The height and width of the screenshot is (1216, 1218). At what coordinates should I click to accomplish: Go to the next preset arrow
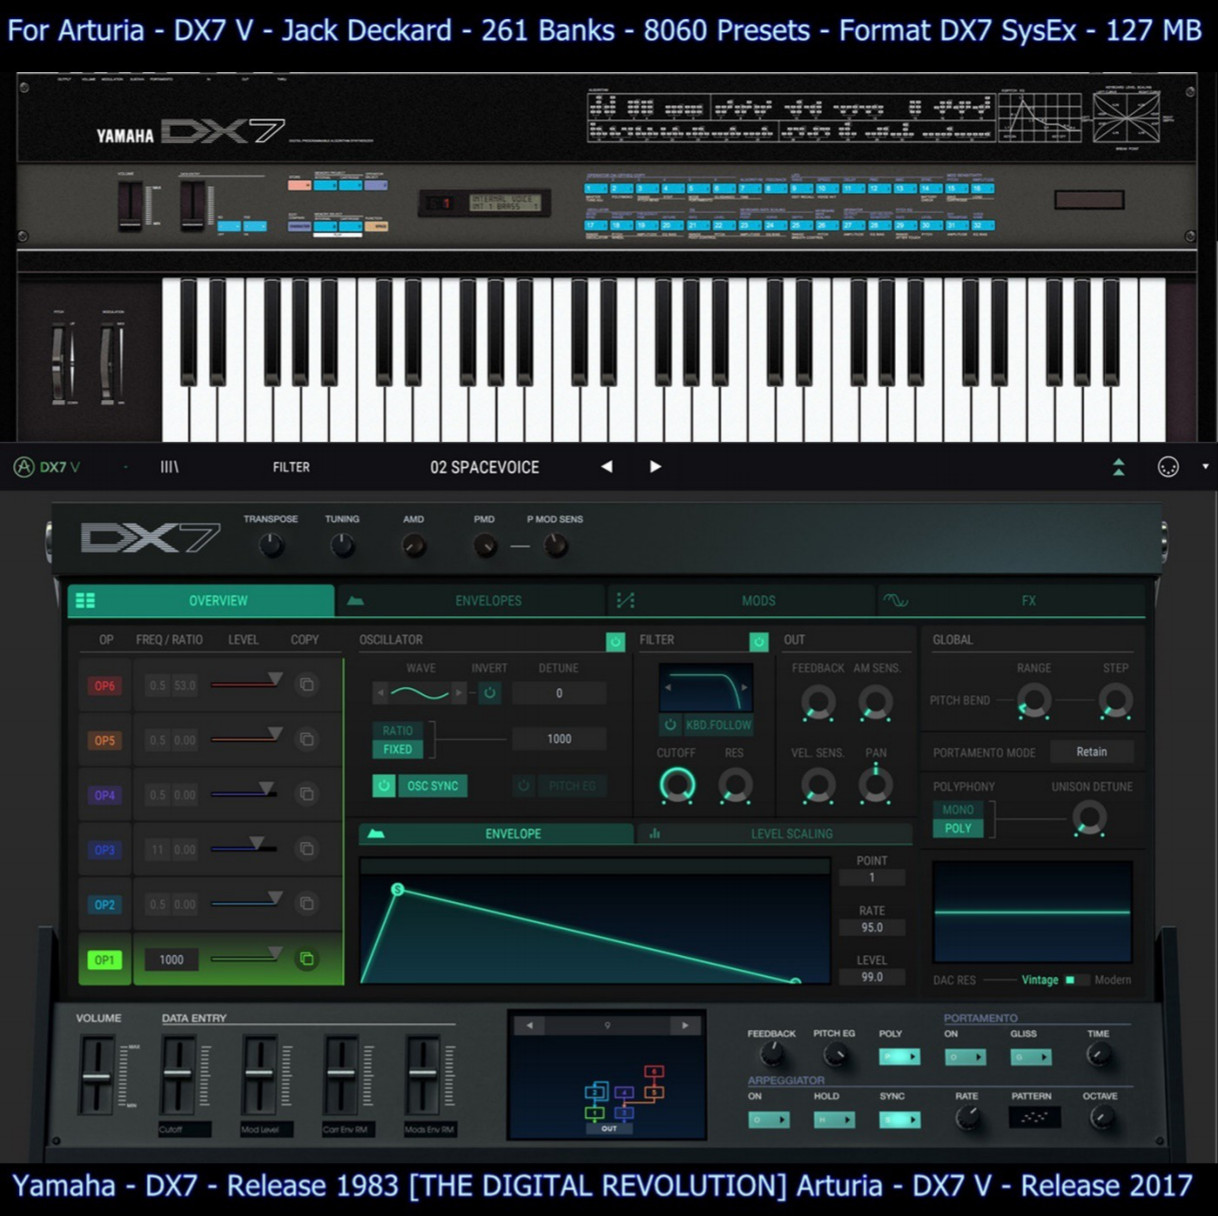[x=655, y=467]
